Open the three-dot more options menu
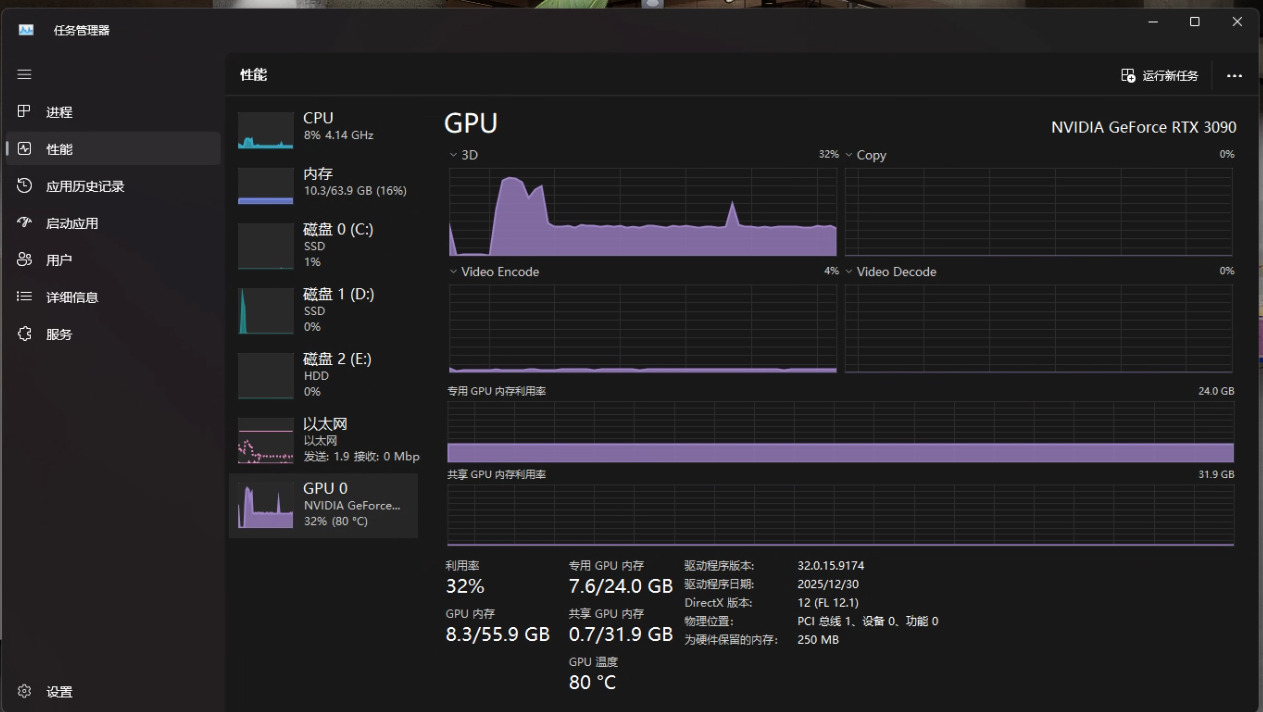The image size is (1263, 712). tap(1234, 76)
